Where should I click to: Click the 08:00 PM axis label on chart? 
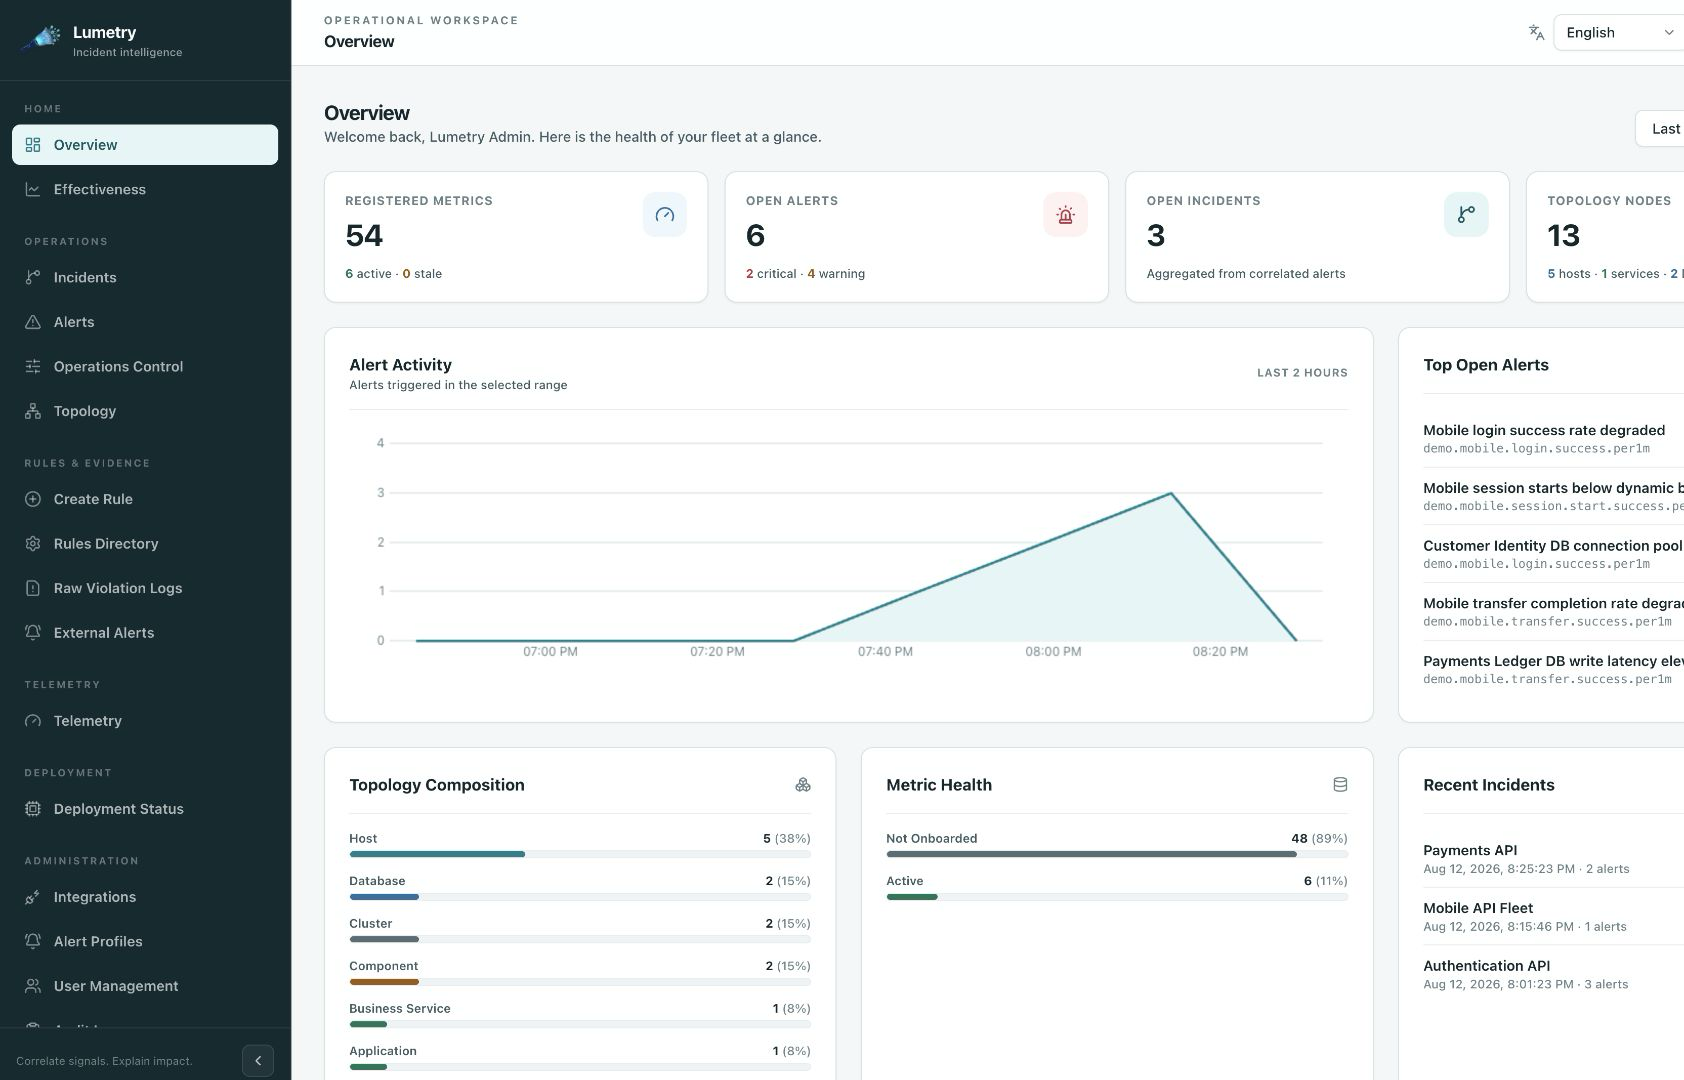1053,651
